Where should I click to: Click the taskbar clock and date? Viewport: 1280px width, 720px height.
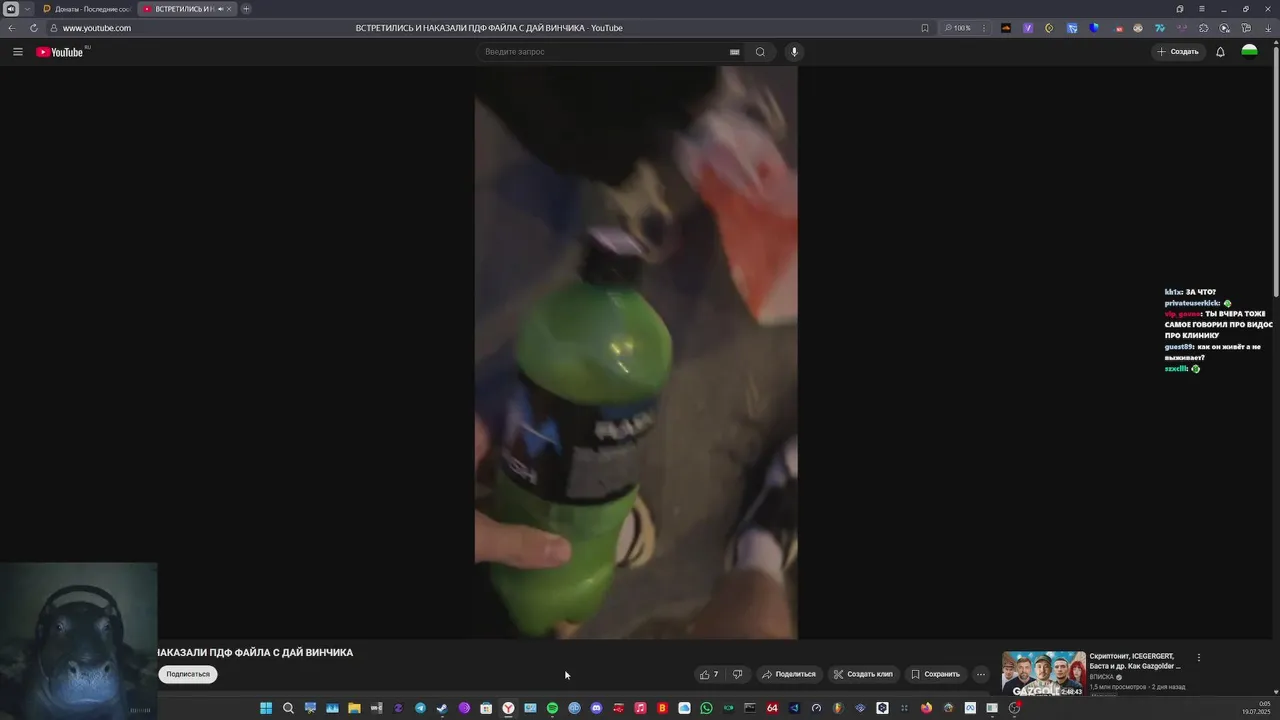(x=1256, y=708)
